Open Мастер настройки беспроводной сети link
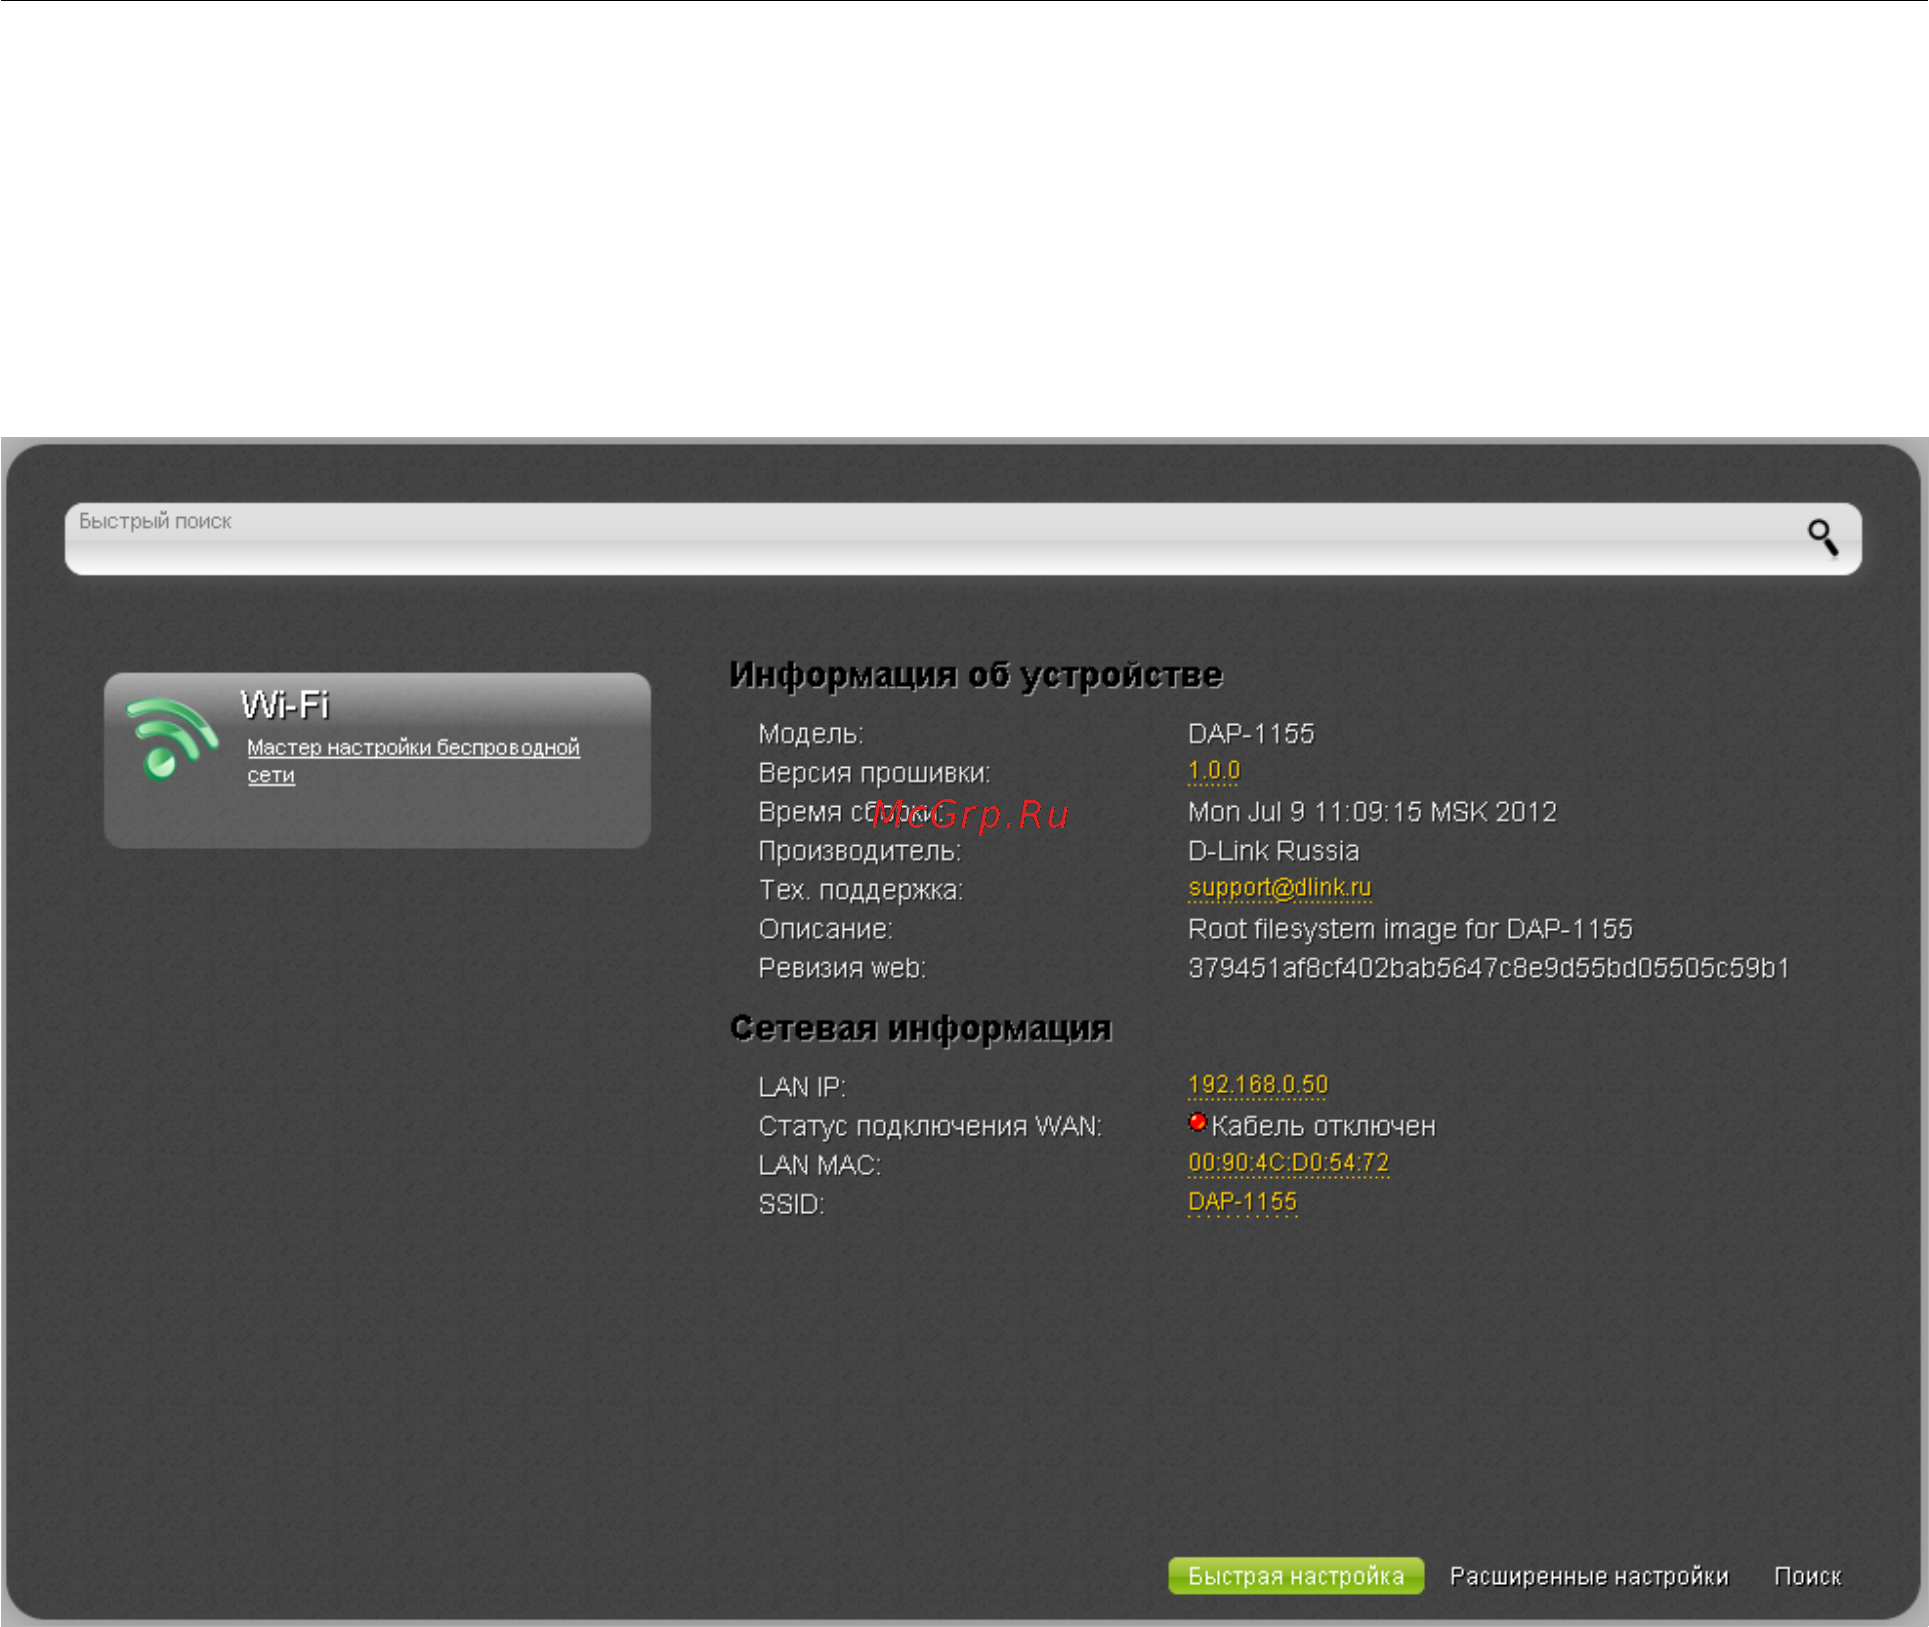 tap(413, 761)
